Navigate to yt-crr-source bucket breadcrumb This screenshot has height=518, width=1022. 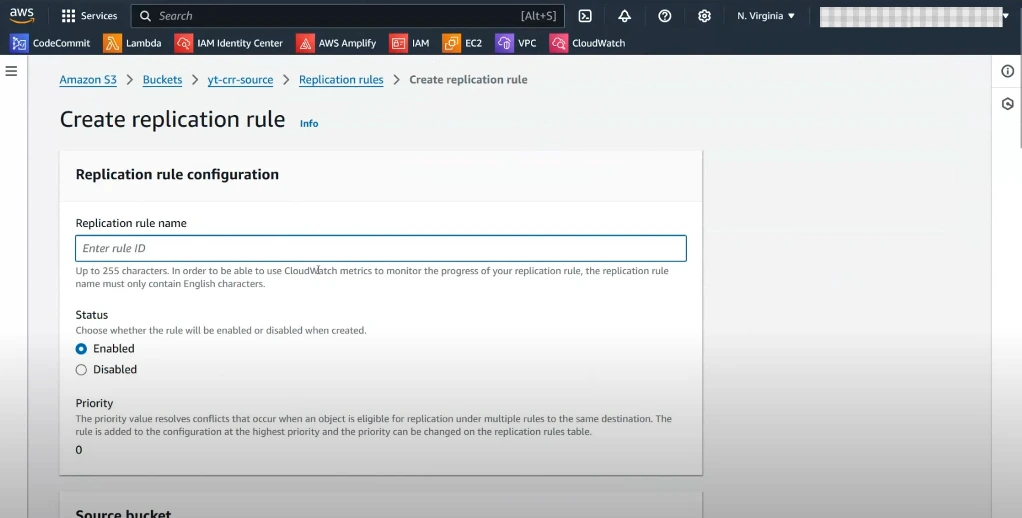[240, 80]
